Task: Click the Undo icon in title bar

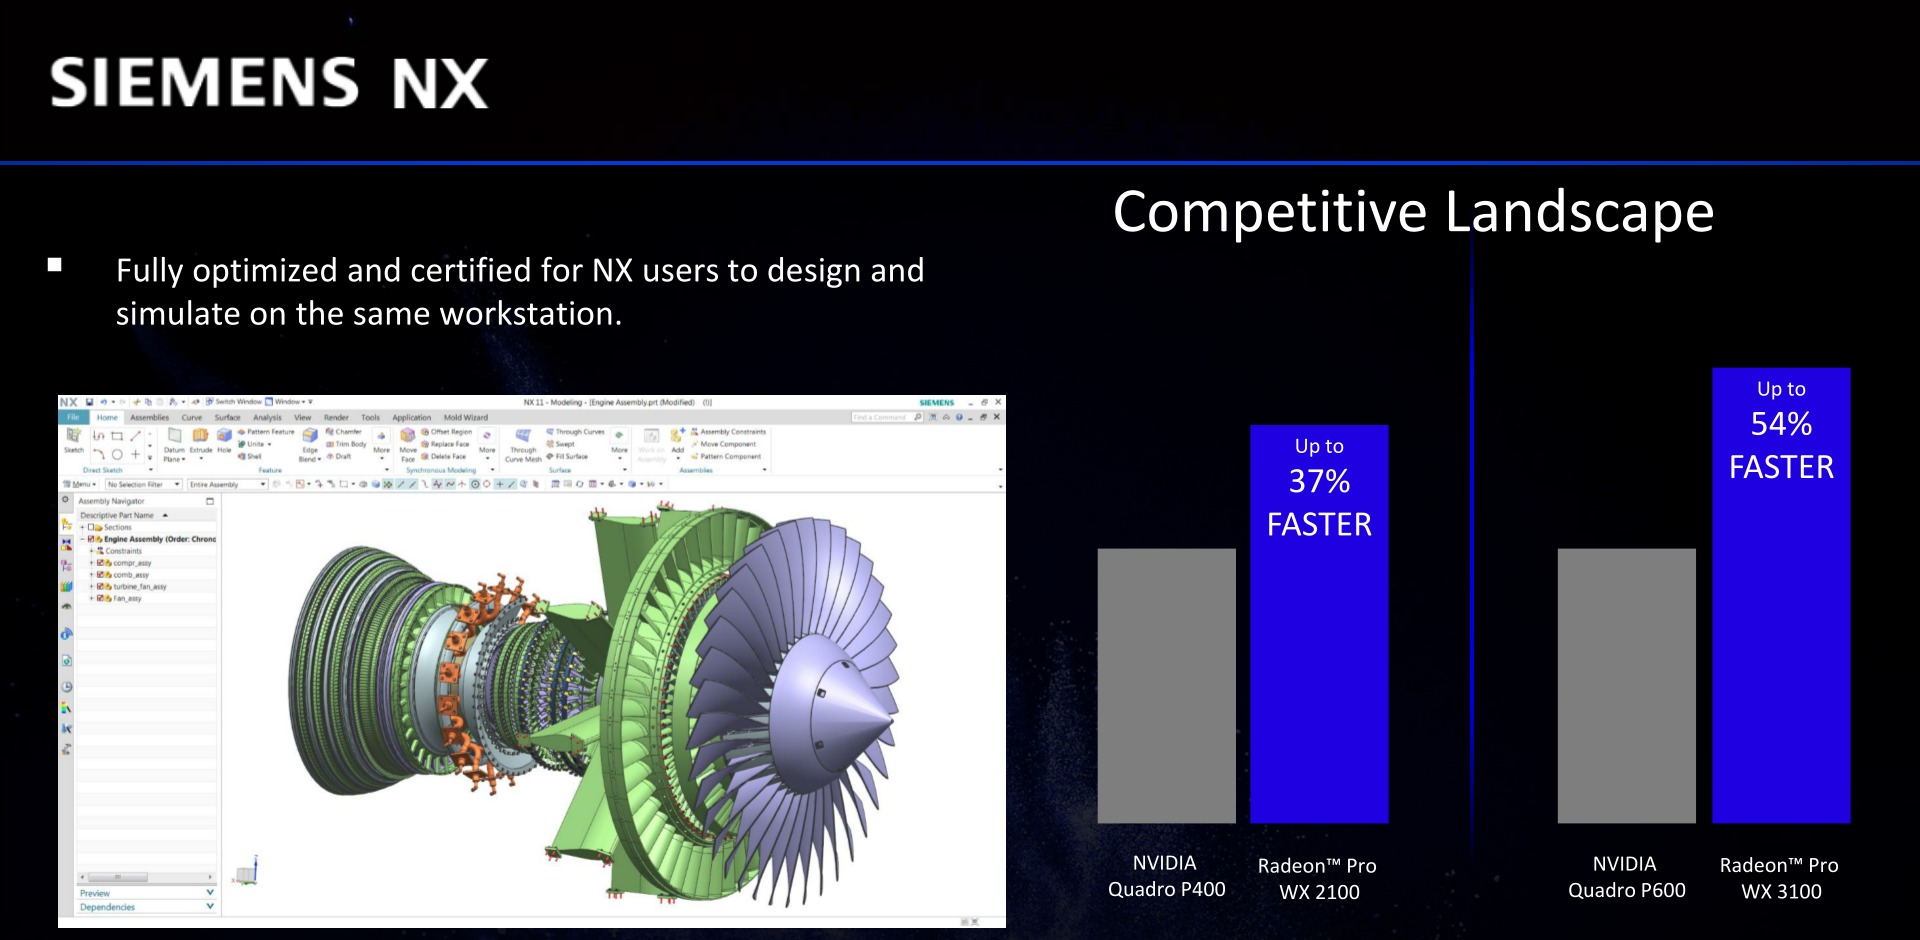Action: click(x=103, y=402)
